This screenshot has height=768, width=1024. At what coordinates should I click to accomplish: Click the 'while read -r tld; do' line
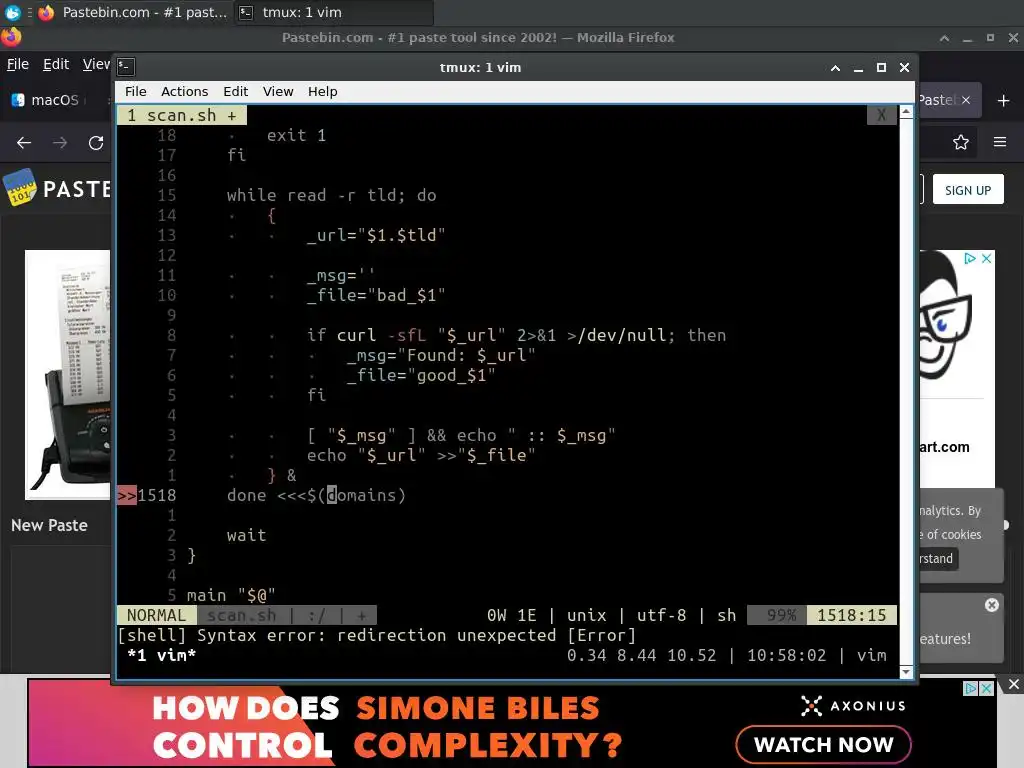pos(332,195)
